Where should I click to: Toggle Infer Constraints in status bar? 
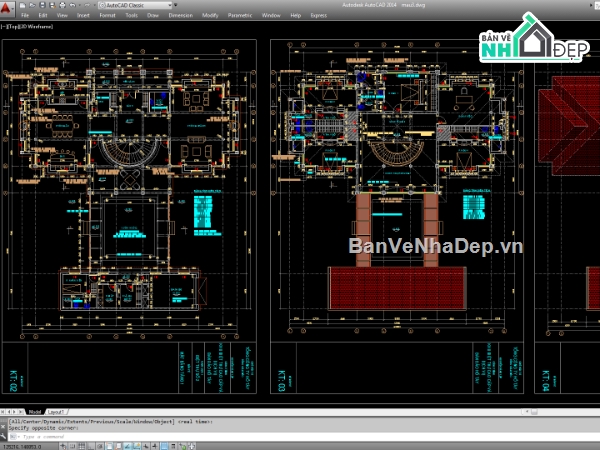tap(63, 447)
